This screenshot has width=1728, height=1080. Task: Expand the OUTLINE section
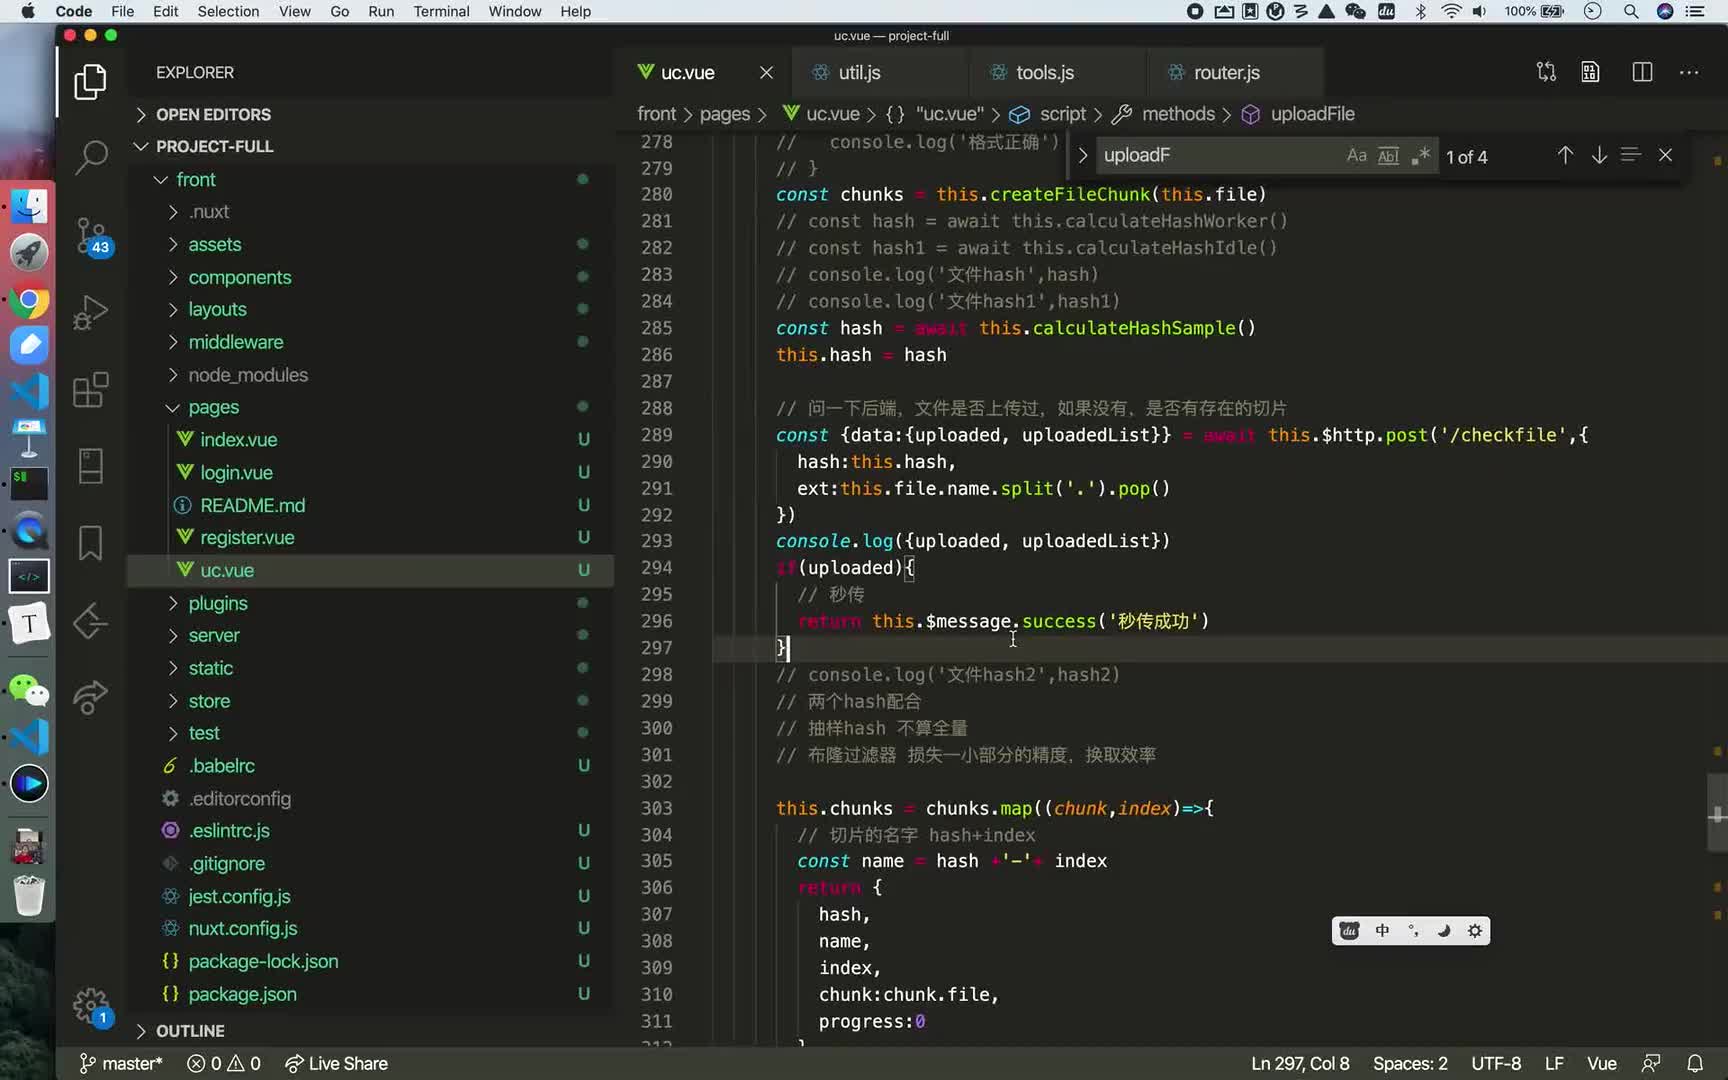(370, 1031)
